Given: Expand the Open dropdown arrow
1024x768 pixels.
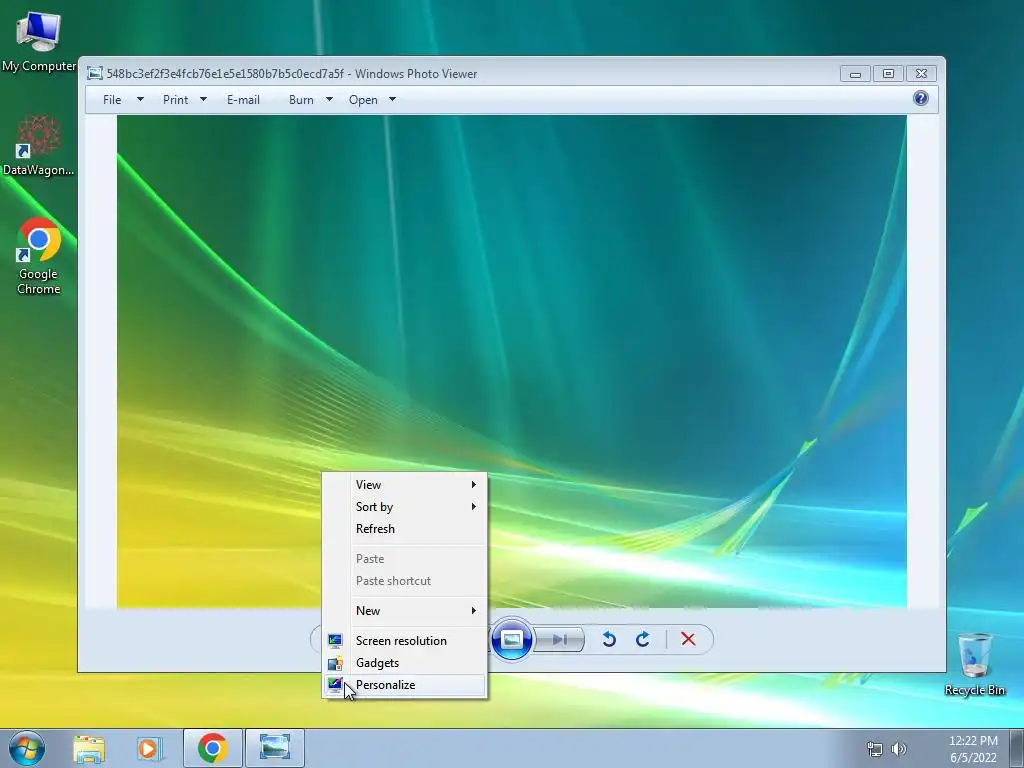Looking at the screenshot, I should tap(392, 100).
